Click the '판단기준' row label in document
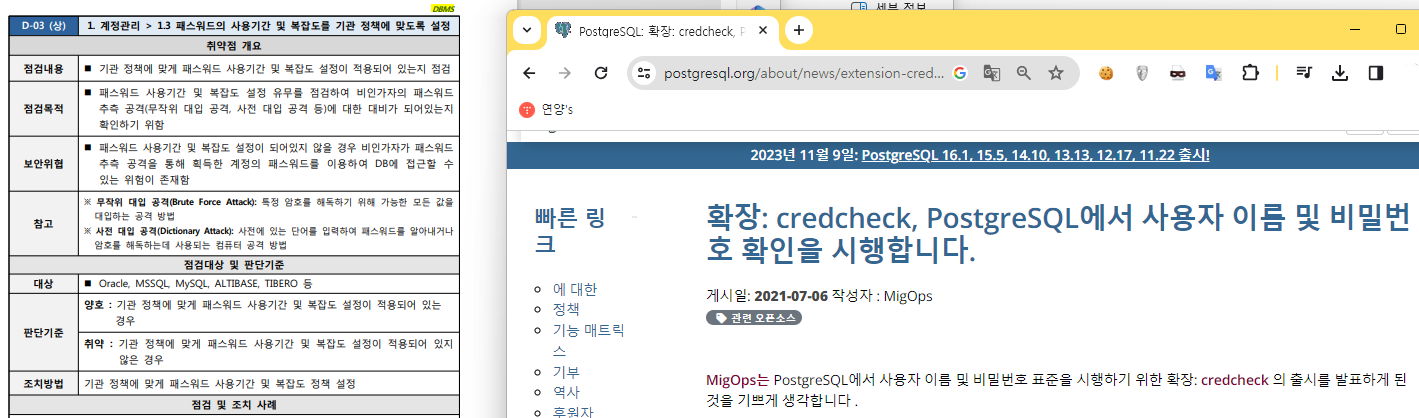The width and height of the screenshot is (1419, 418). [42, 331]
